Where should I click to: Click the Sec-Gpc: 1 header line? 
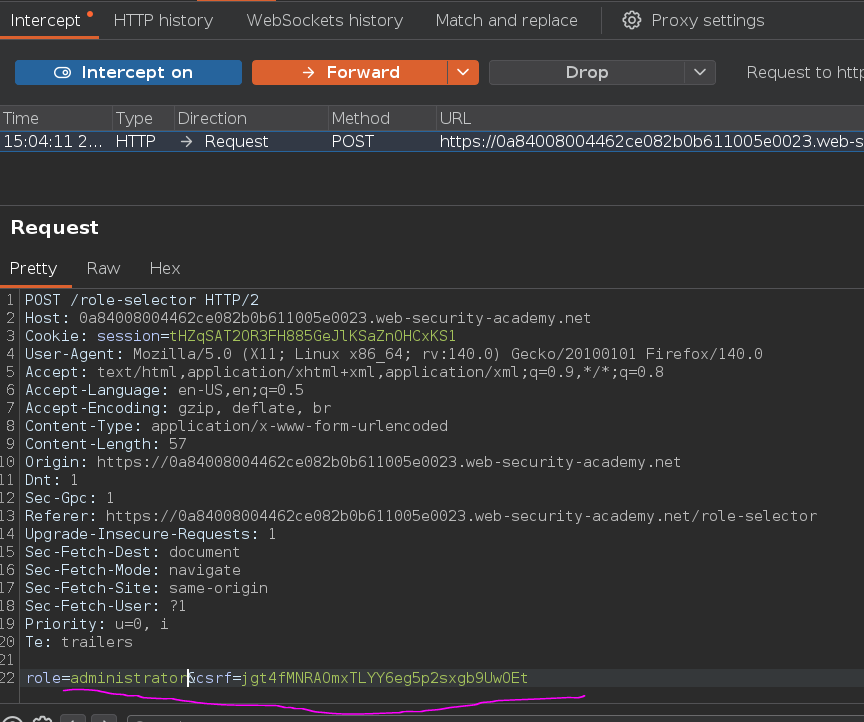click(x=69, y=498)
